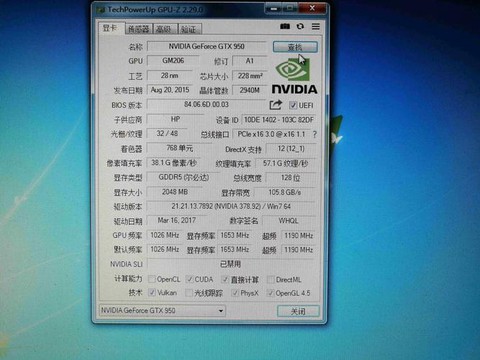Click the subvendor field showing HP
The height and width of the screenshot is (360, 480).
pyautogui.click(x=175, y=119)
